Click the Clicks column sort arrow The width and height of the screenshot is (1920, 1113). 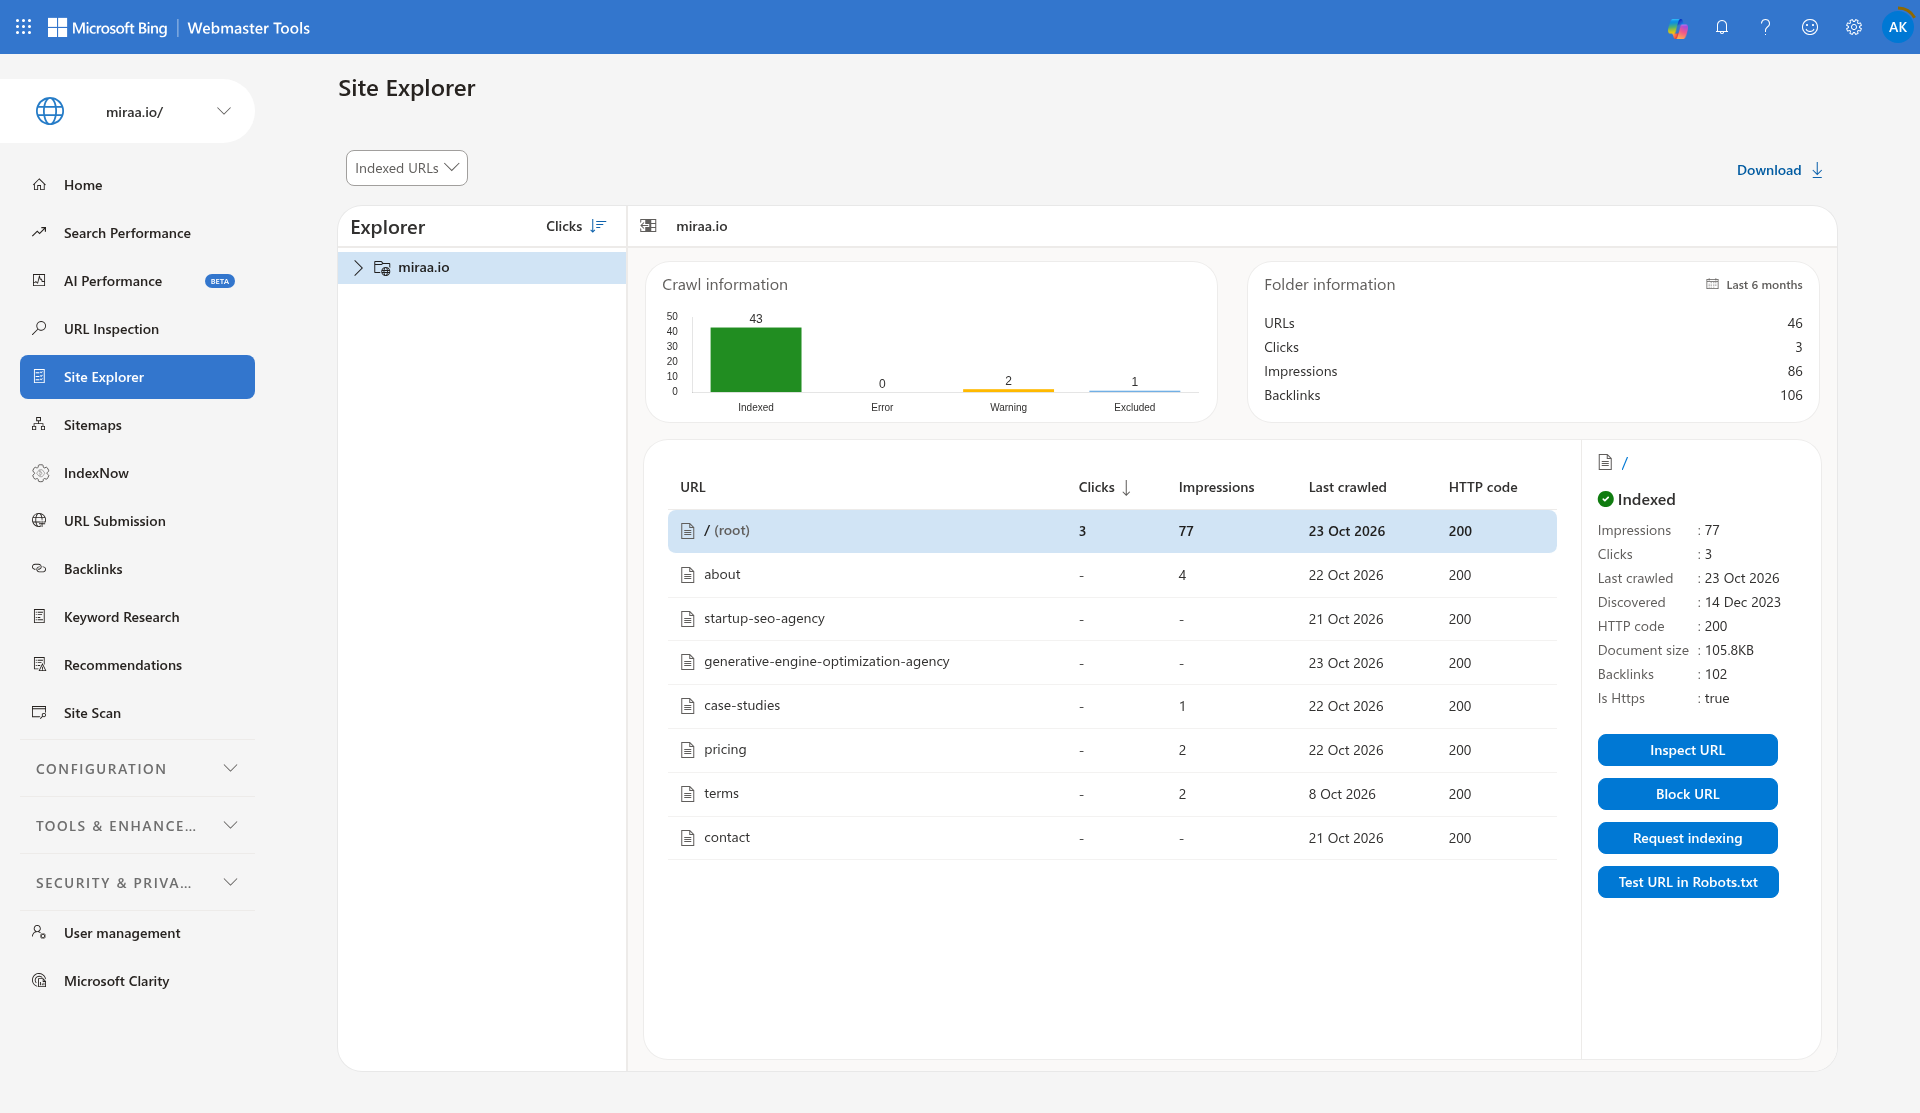click(1126, 488)
